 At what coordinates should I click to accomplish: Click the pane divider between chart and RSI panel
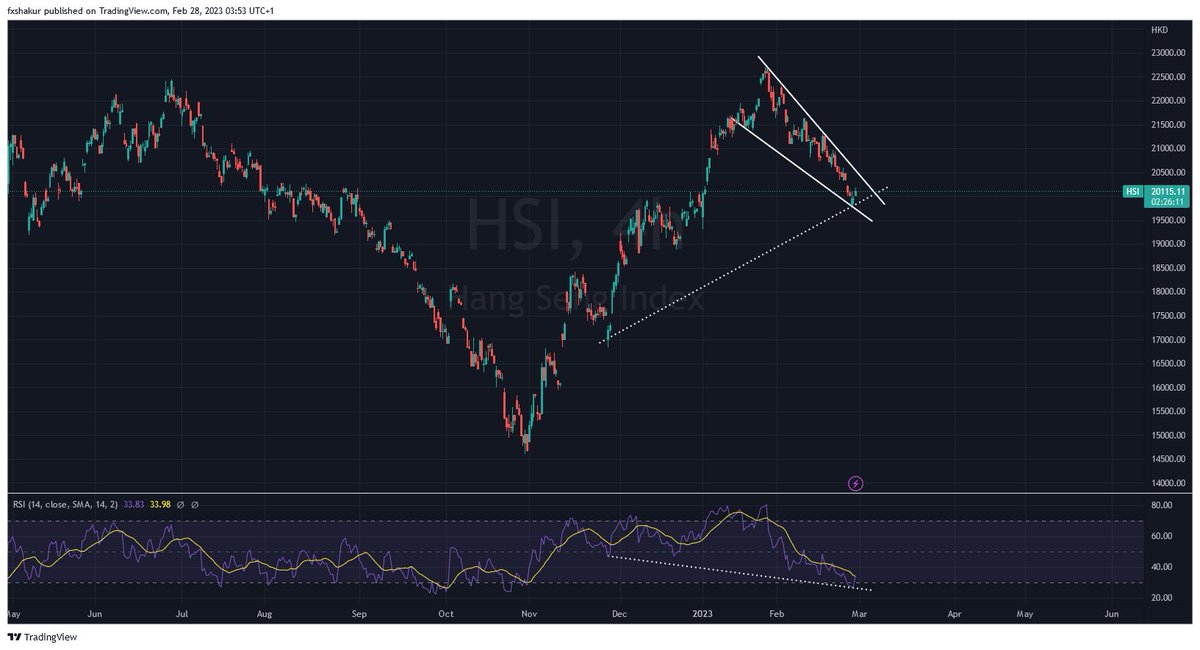click(x=600, y=493)
